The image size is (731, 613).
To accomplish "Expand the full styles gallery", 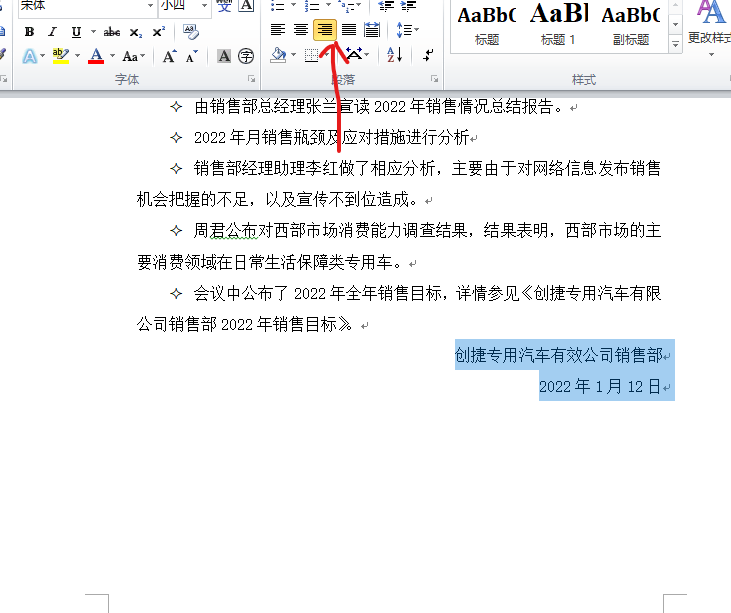I will tap(675, 44).
